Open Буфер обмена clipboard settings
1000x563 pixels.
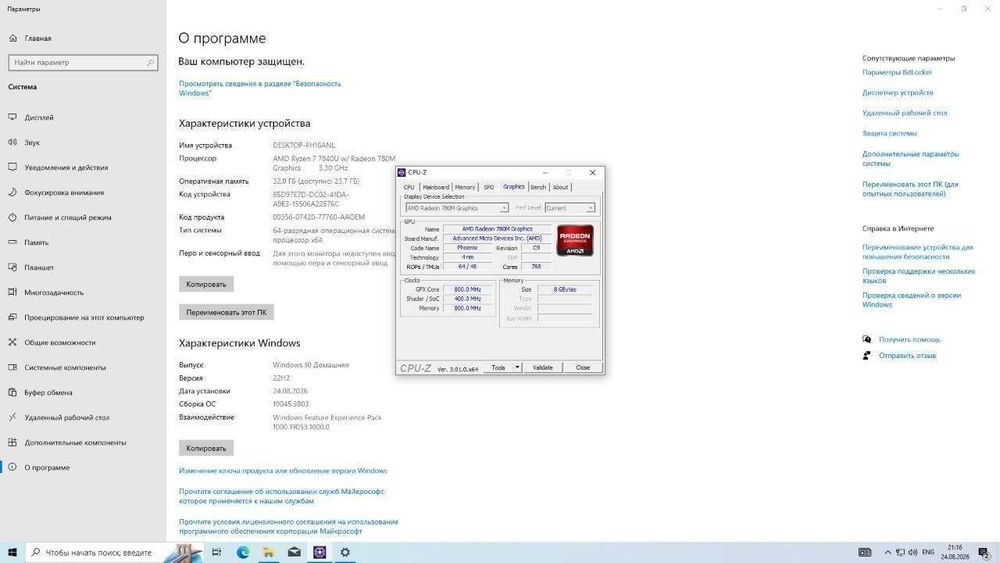[48, 392]
